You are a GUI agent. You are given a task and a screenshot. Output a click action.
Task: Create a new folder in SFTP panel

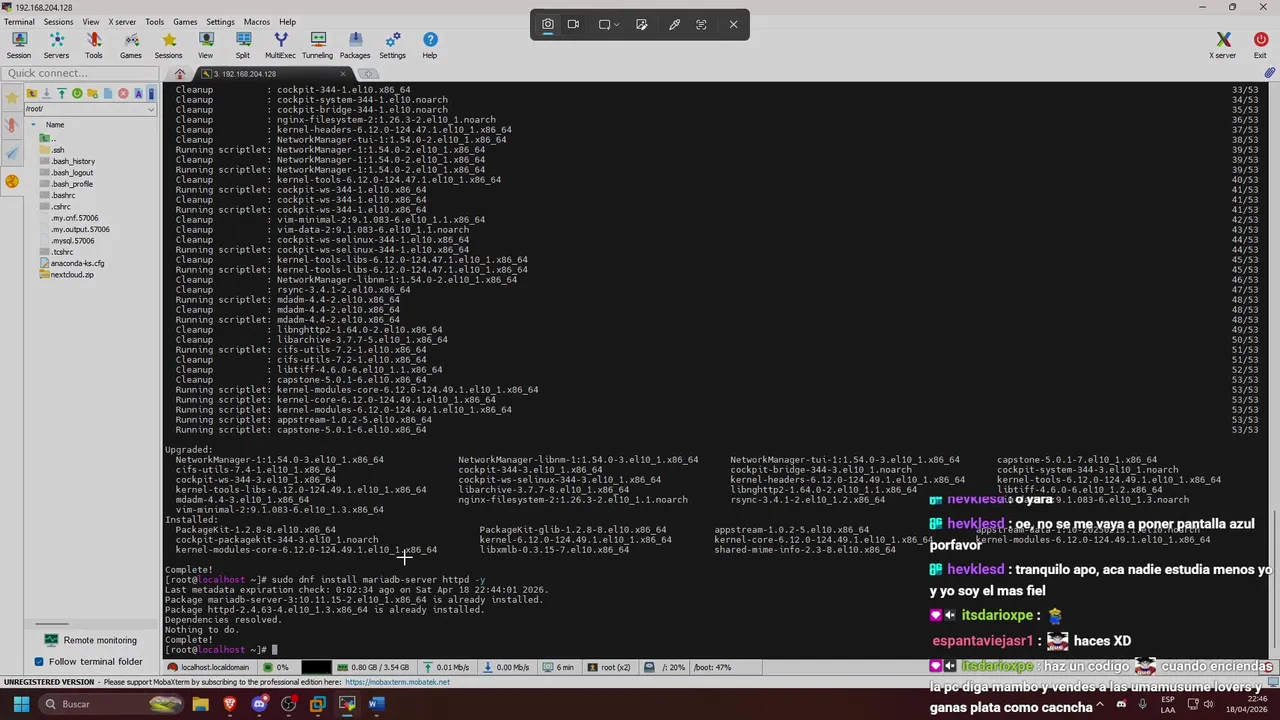tap(92, 93)
